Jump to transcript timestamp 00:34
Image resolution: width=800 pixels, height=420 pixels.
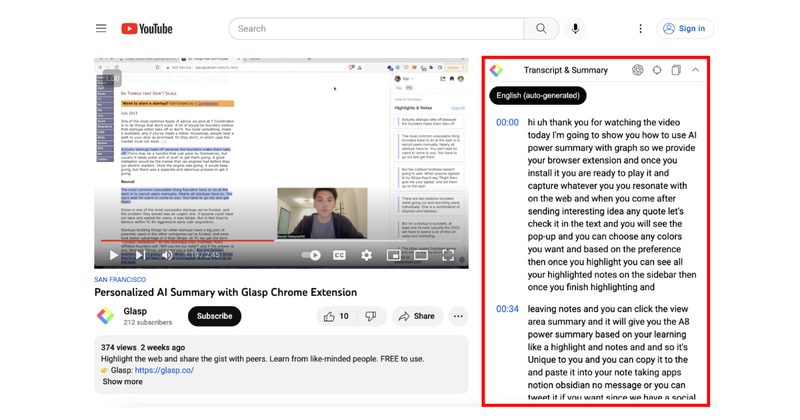[x=507, y=309]
